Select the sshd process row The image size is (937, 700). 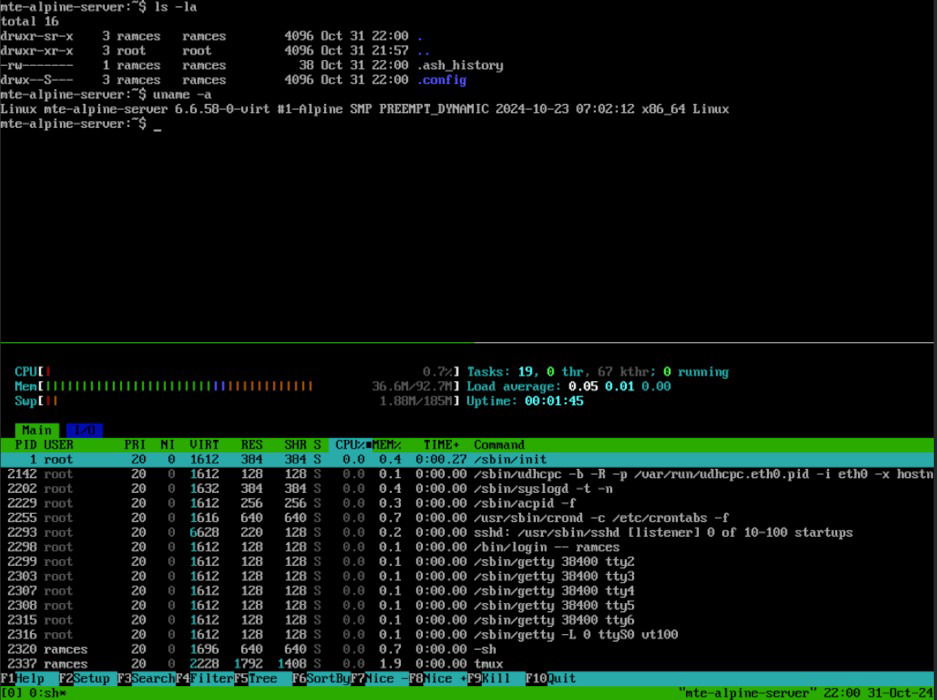(300, 532)
